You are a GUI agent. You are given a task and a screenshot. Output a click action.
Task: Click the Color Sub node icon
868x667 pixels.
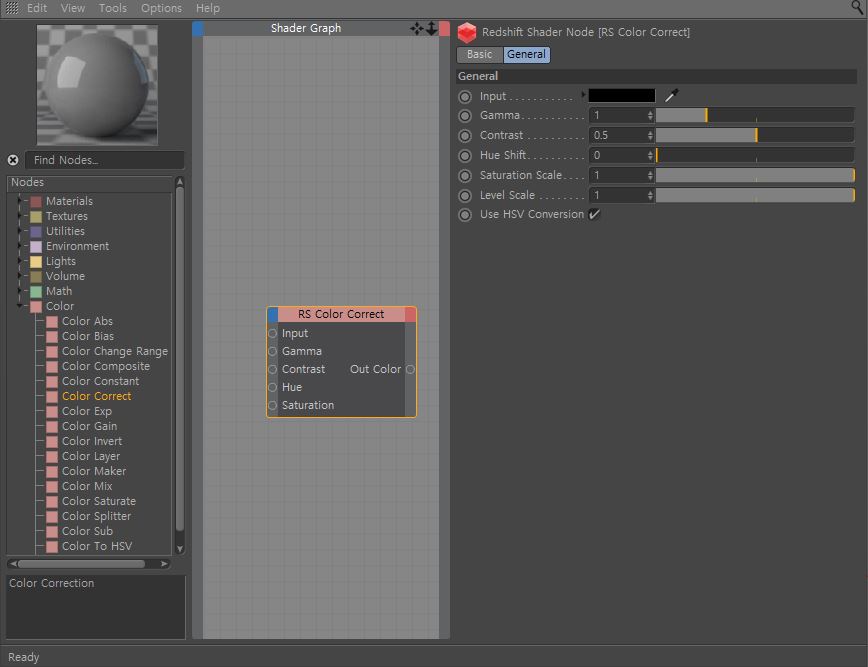click(x=52, y=531)
